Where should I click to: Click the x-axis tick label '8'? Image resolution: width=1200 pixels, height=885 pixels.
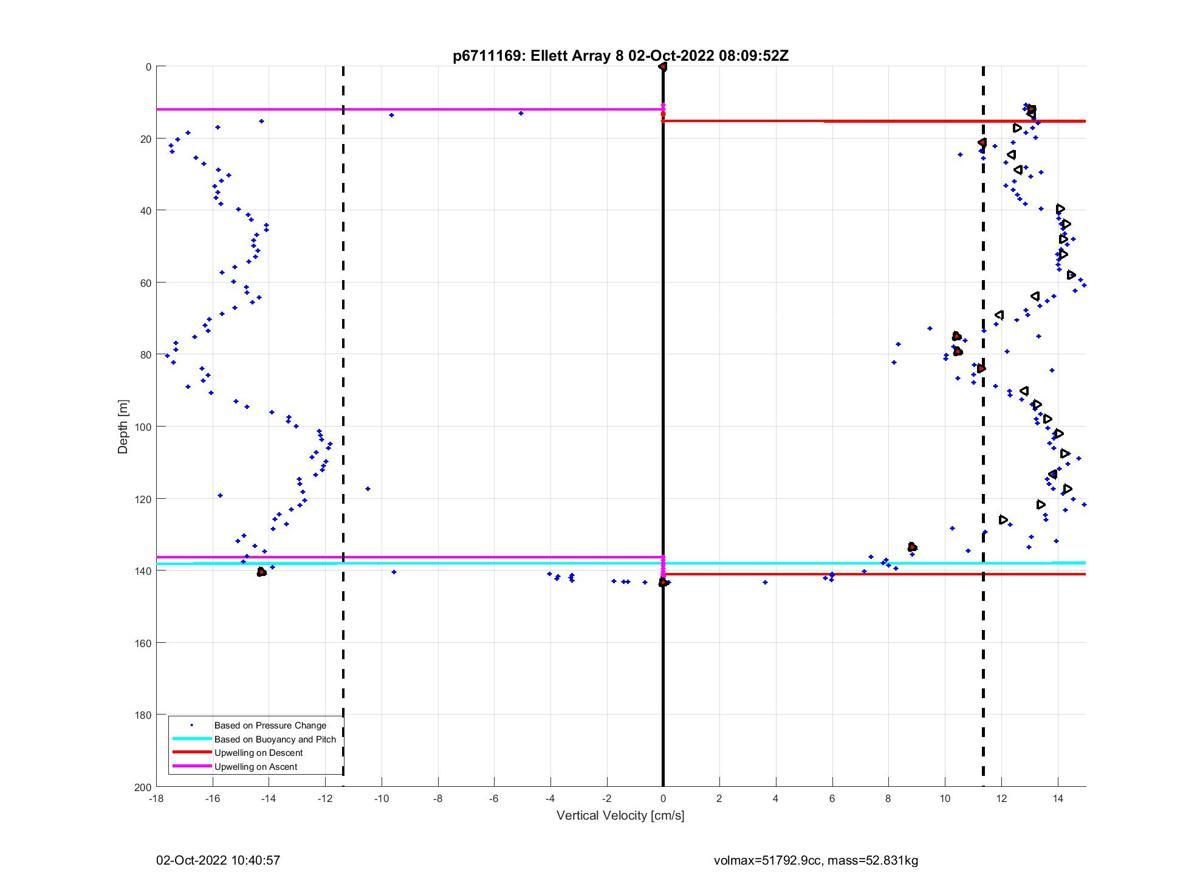pos(888,798)
